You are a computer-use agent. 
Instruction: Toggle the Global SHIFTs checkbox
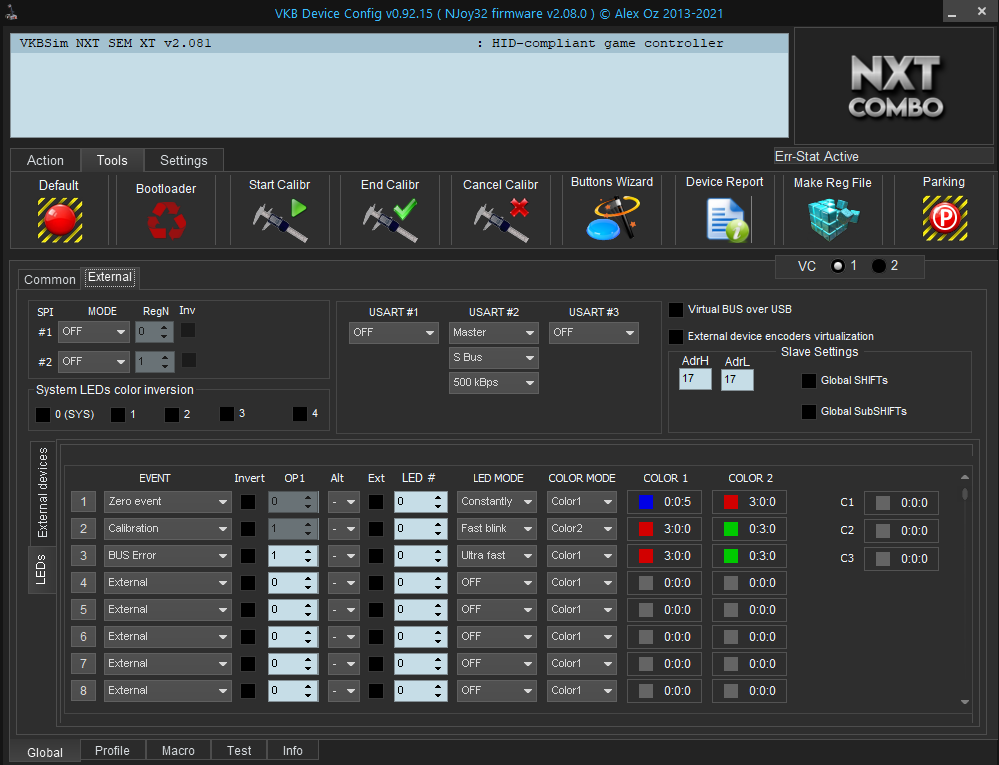point(809,381)
